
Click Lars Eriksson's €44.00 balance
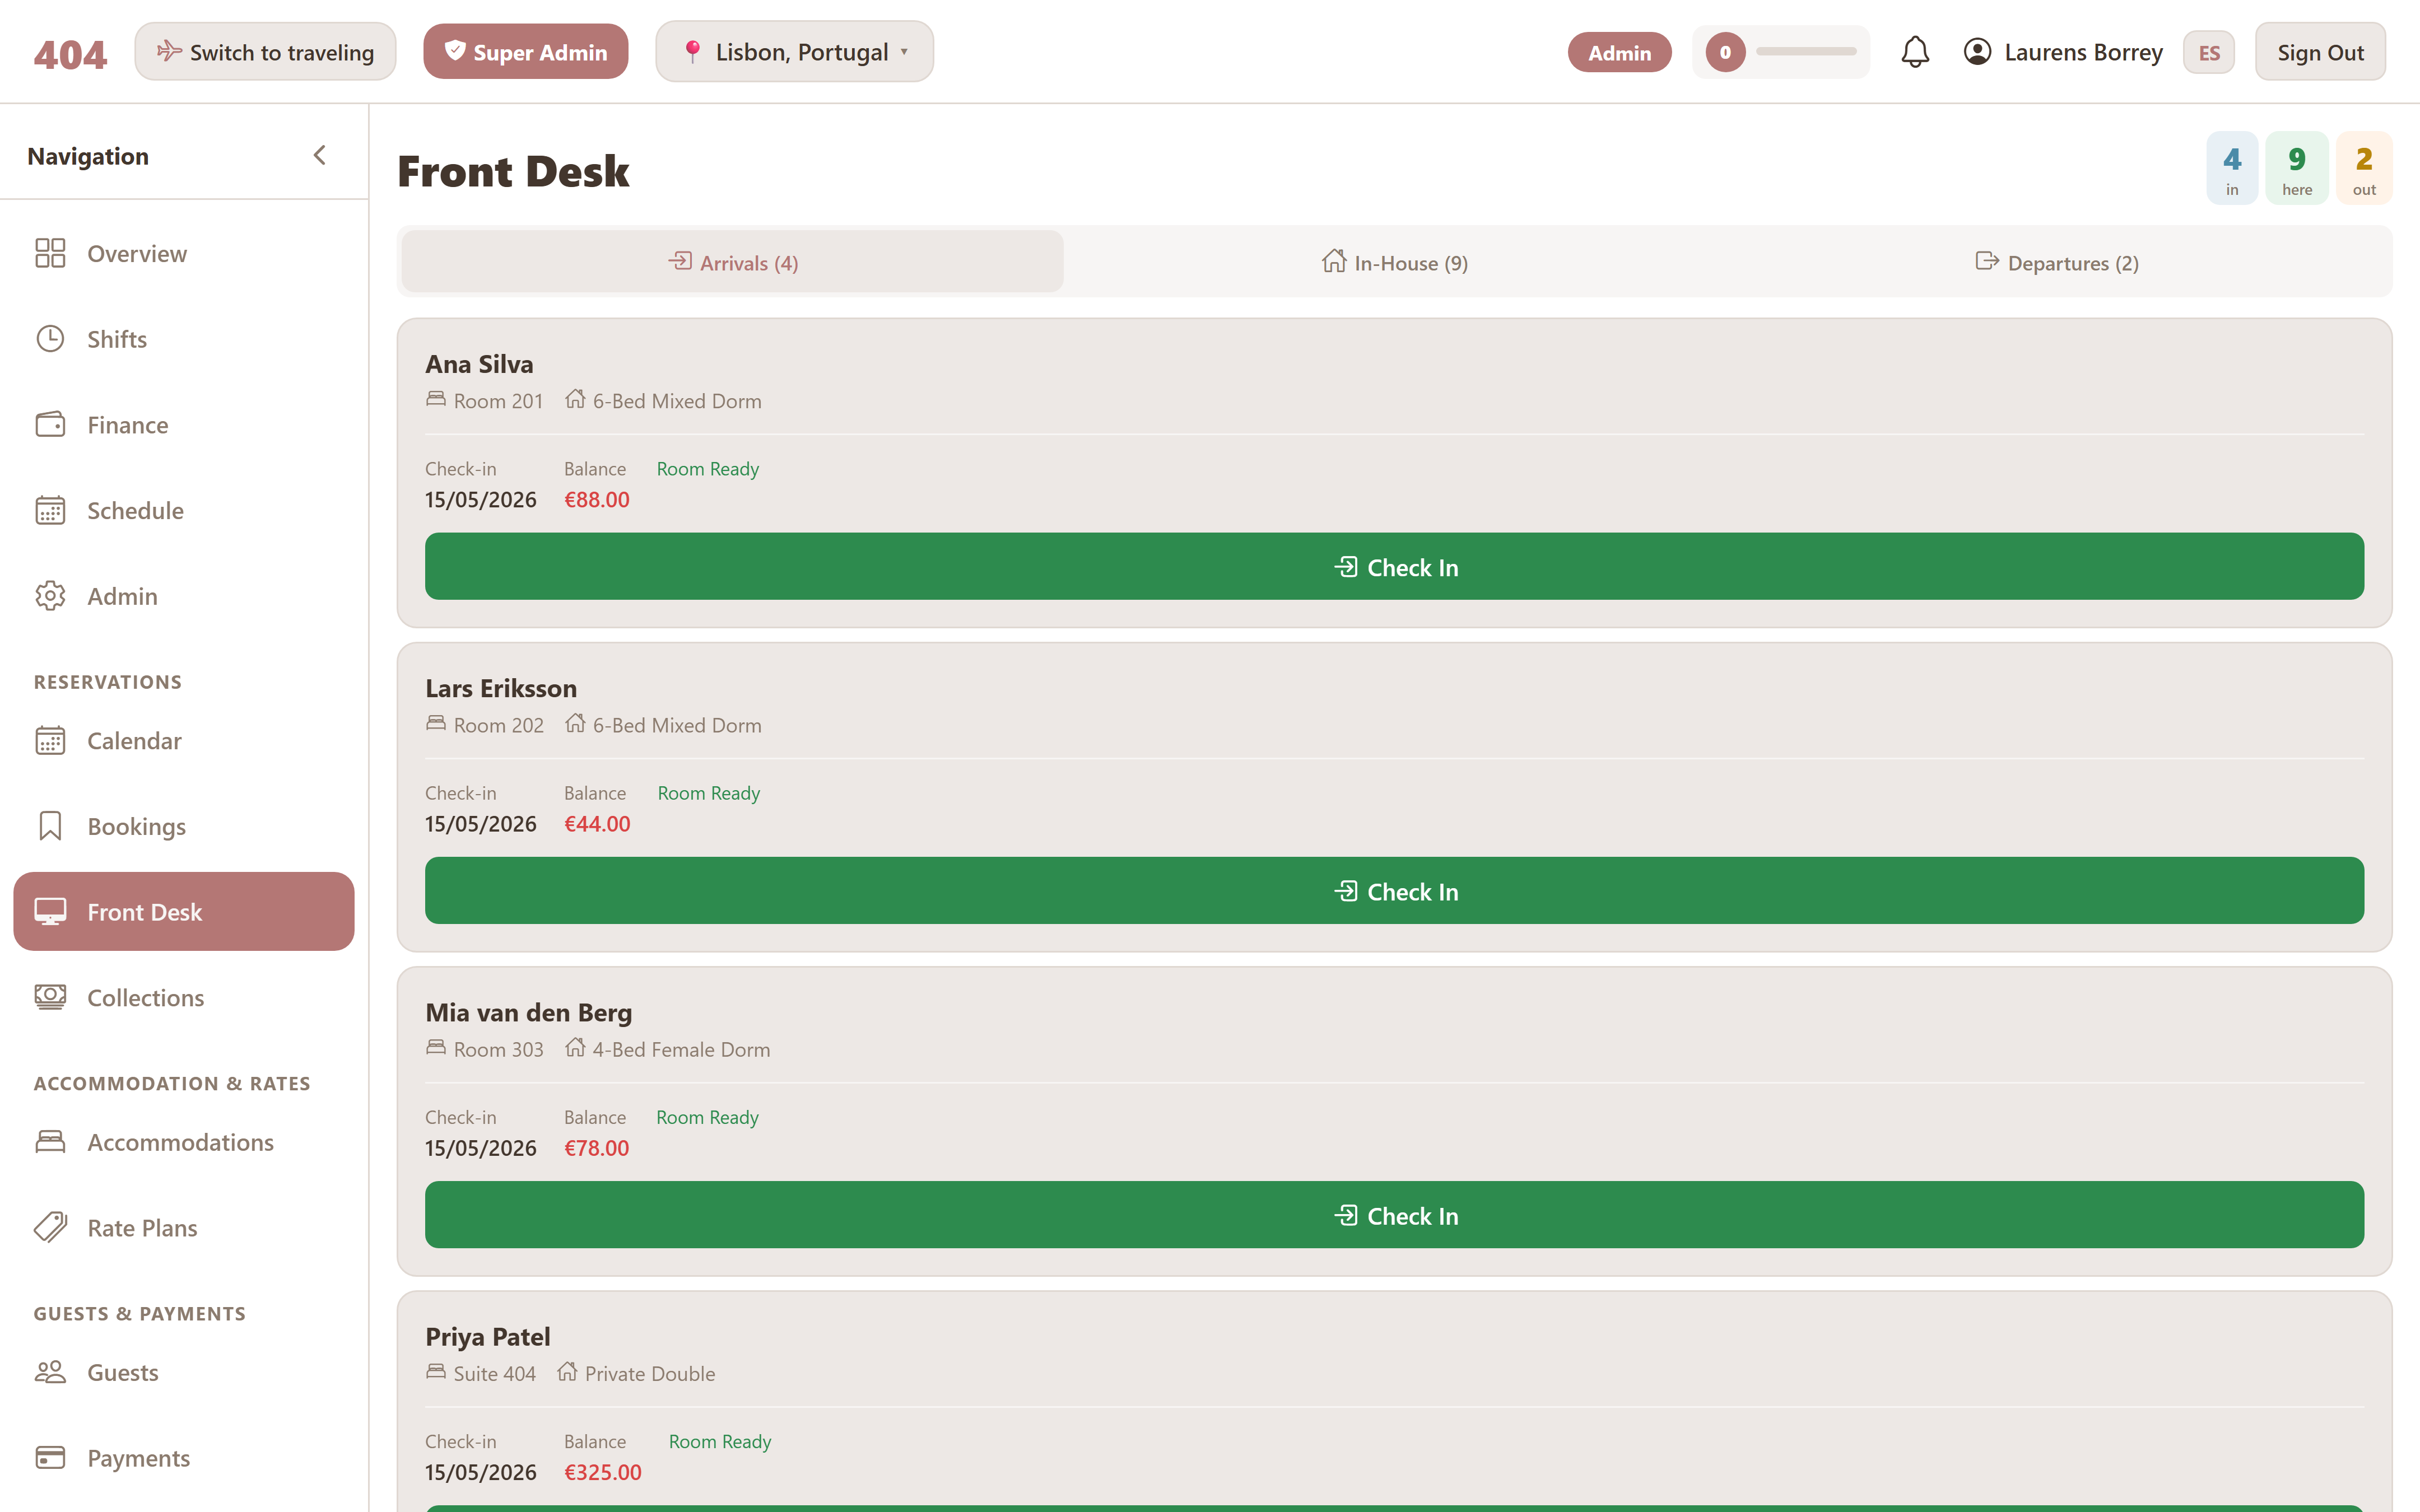tap(597, 823)
